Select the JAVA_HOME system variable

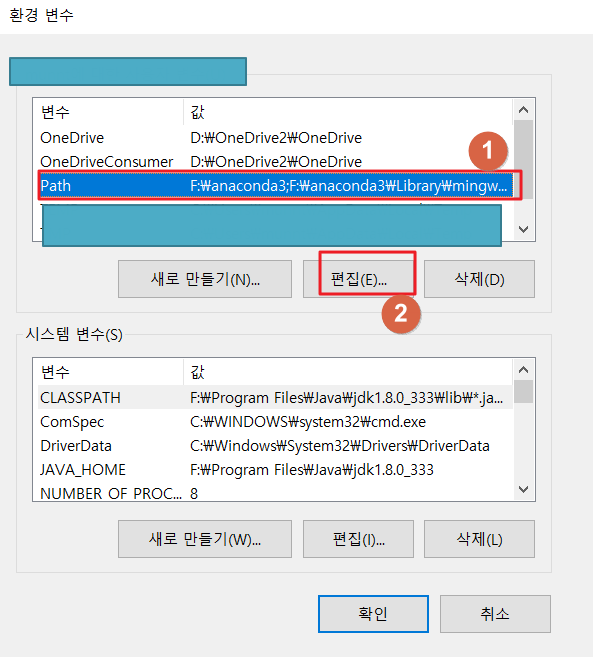click(275, 470)
